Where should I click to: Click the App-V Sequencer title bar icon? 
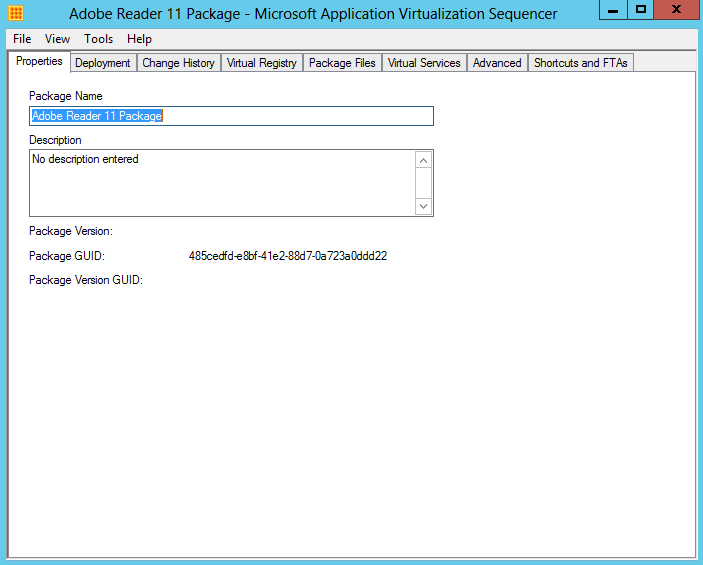point(16,13)
